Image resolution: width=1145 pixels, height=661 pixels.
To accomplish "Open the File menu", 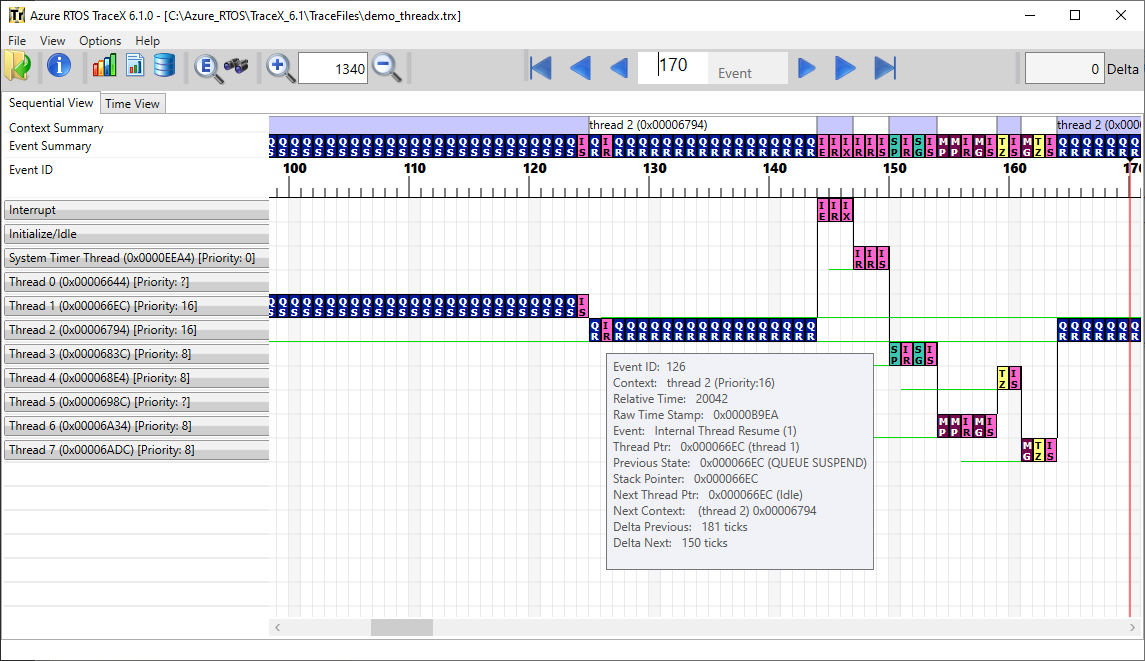I will [17, 41].
